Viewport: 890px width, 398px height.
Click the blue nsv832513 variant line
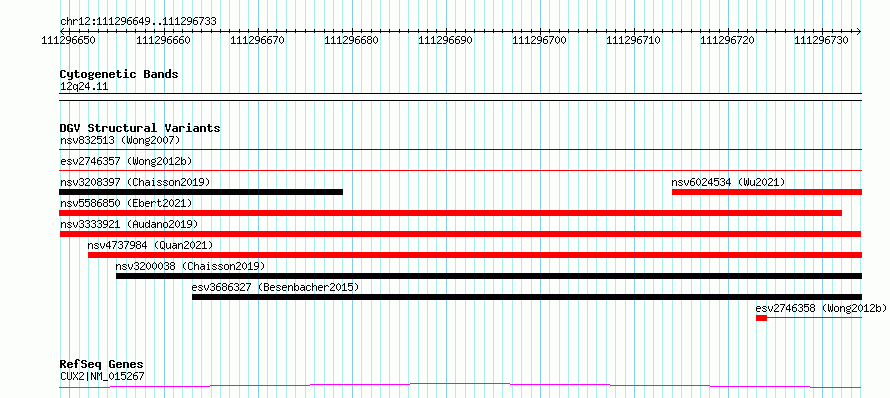[x=460, y=150]
